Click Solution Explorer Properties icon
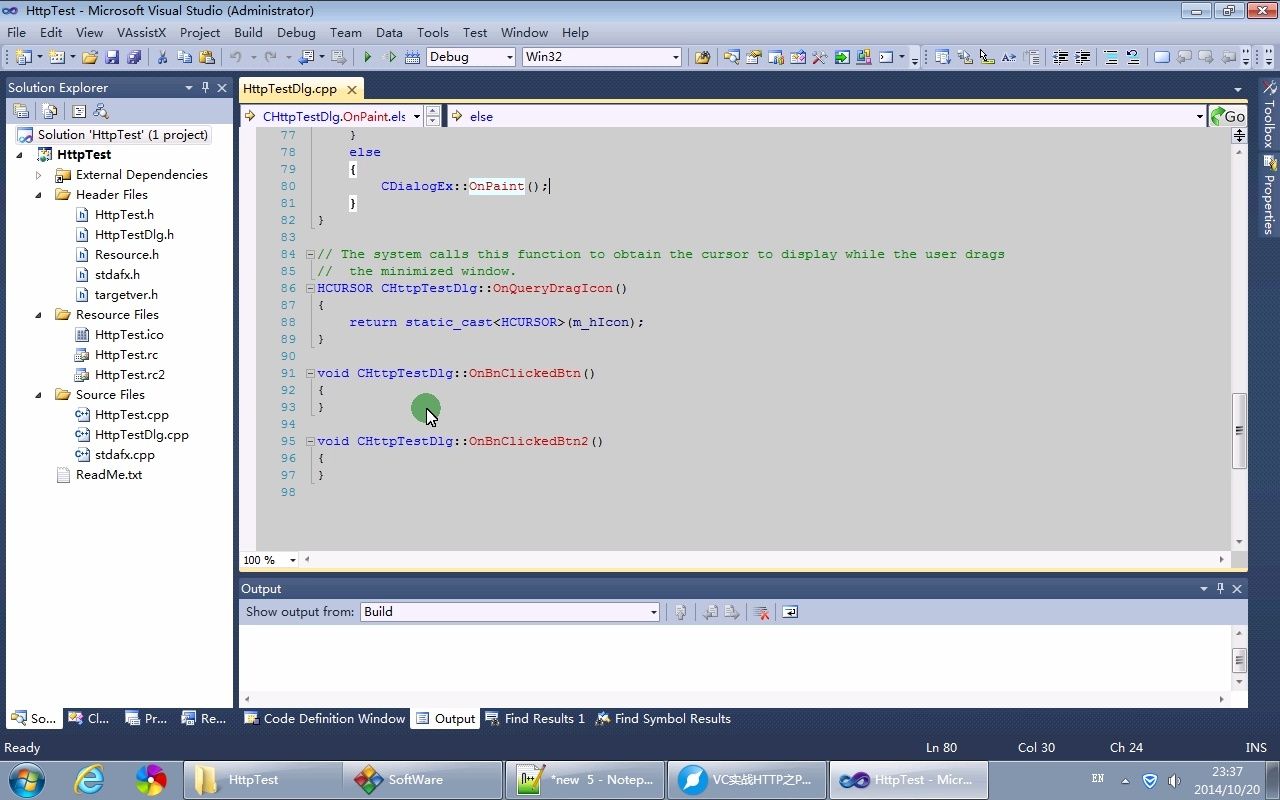Image resolution: width=1280 pixels, height=800 pixels. coord(21,111)
